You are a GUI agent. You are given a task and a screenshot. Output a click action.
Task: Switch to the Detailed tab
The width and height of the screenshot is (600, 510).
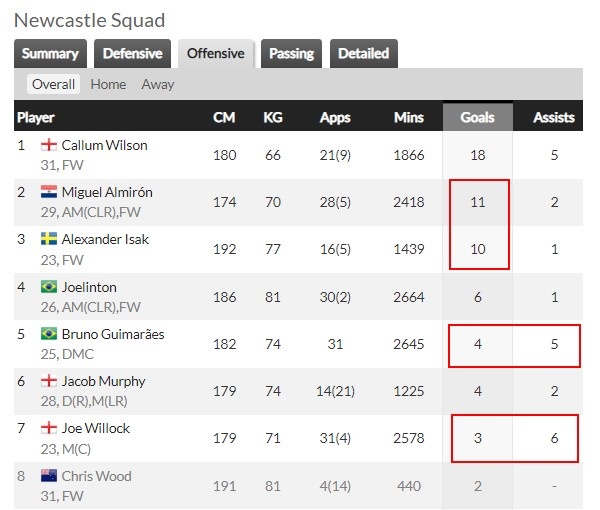pyautogui.click(x=364, y=54)
